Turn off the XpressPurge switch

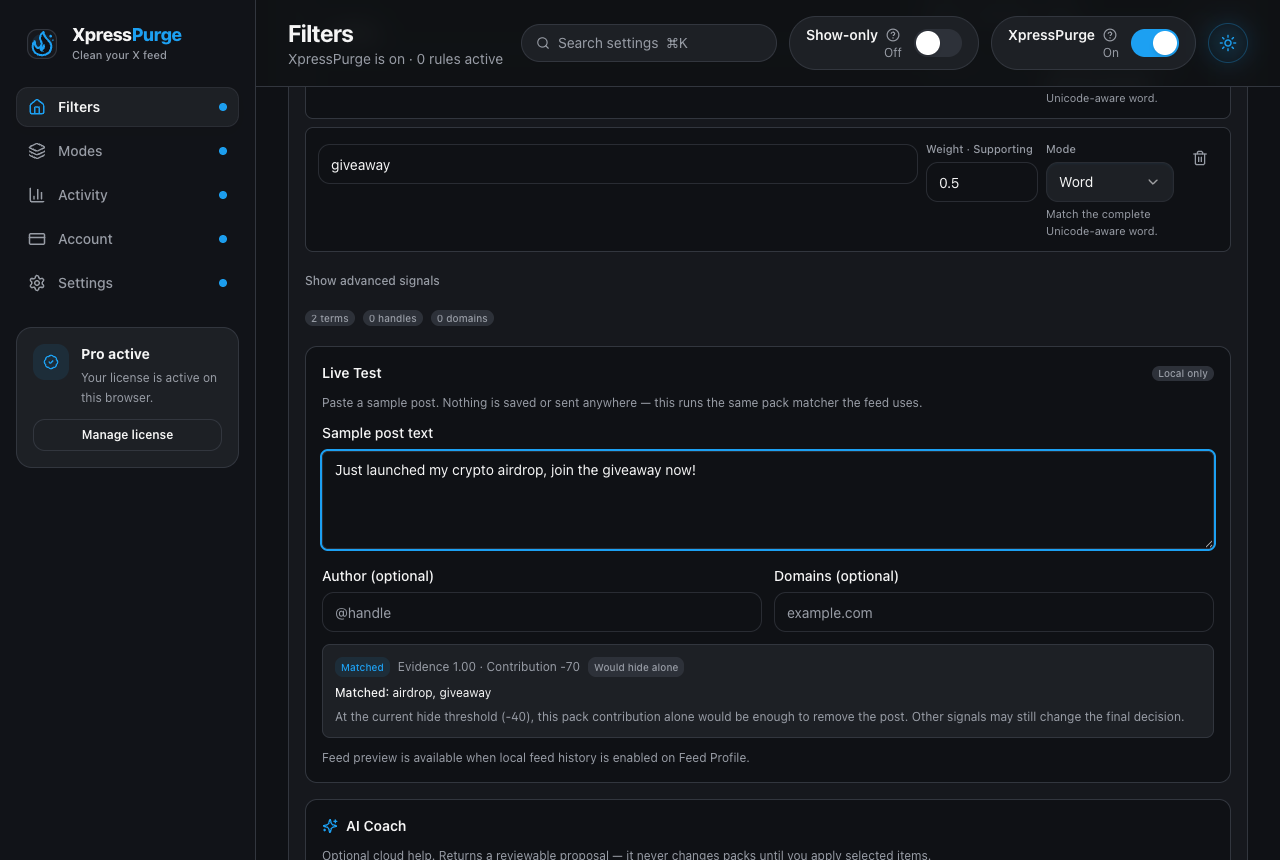1155,43
